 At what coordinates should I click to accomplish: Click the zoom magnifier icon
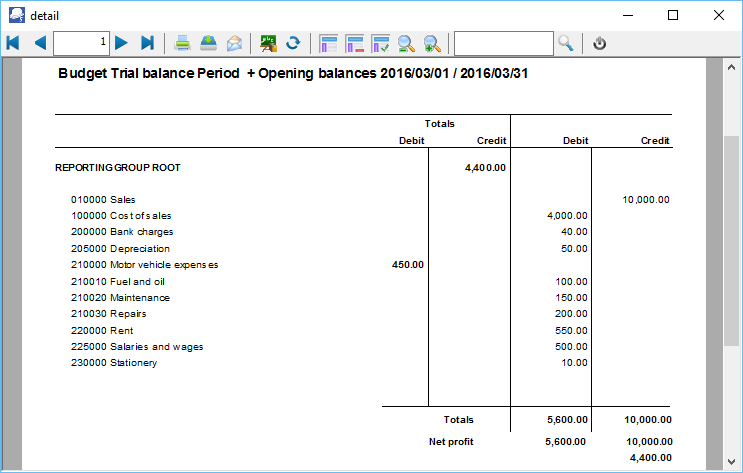(406, 43)
